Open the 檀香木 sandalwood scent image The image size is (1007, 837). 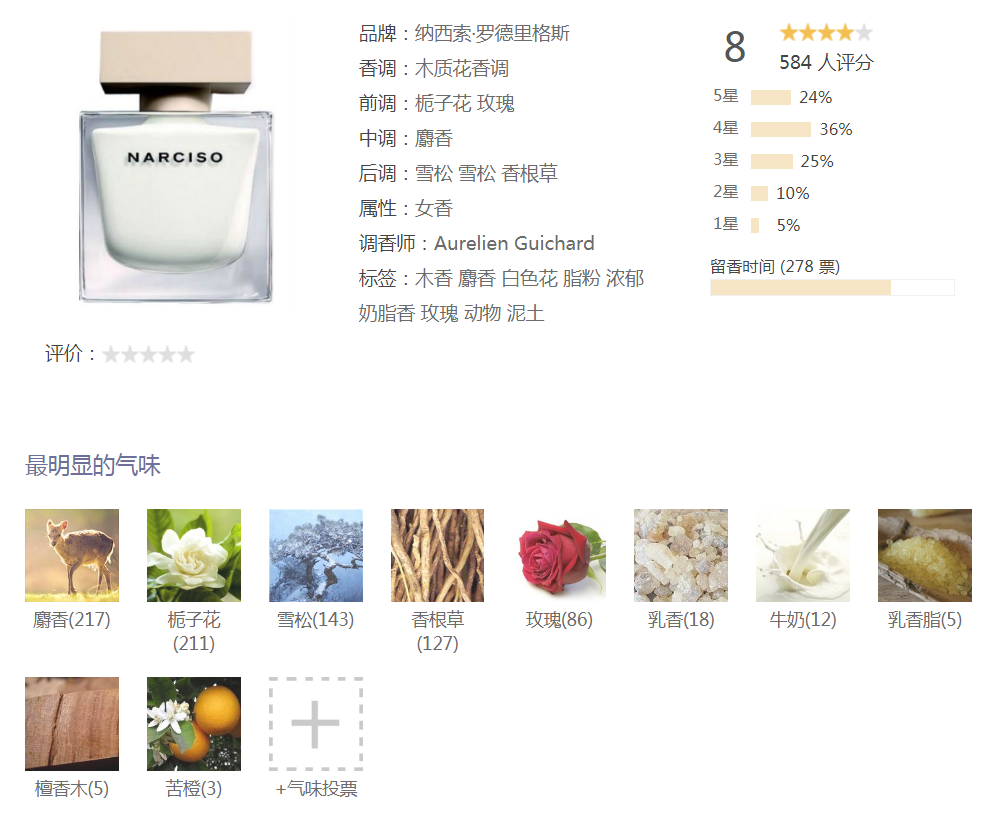coord(72,723)
